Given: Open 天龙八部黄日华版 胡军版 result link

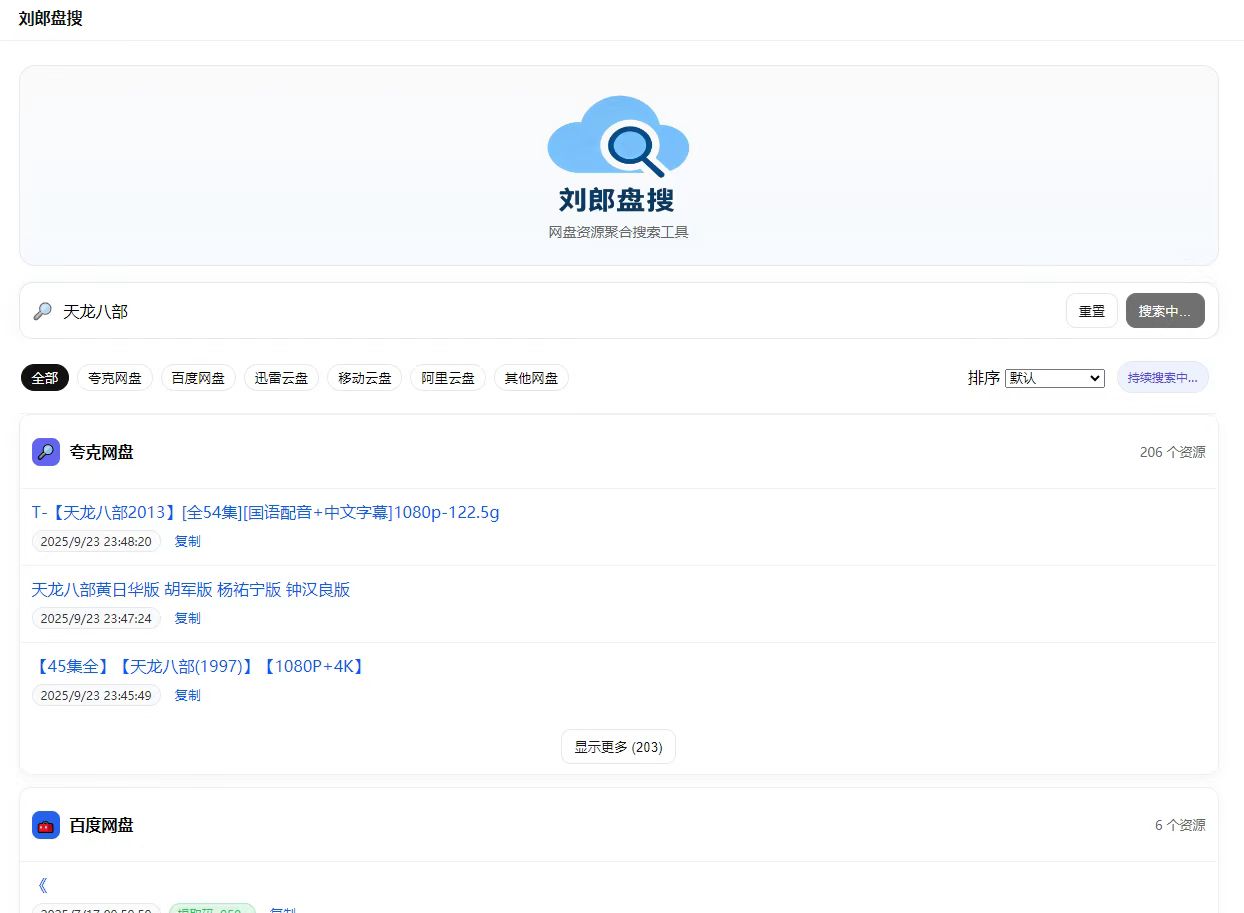Looking at the screenshot, I should [191, 590].
